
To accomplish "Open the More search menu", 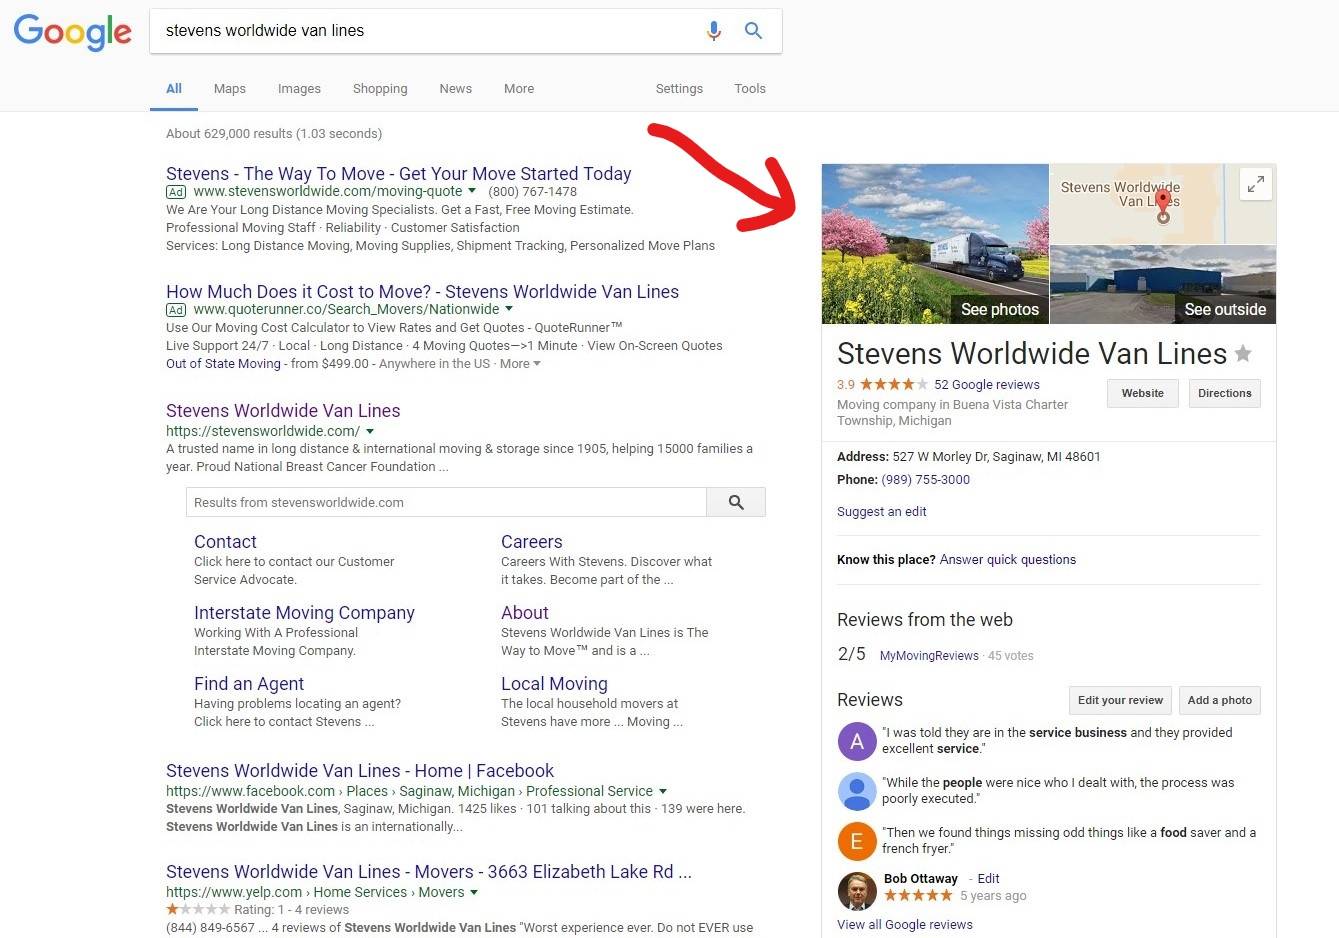I will (x=519, y=88).
